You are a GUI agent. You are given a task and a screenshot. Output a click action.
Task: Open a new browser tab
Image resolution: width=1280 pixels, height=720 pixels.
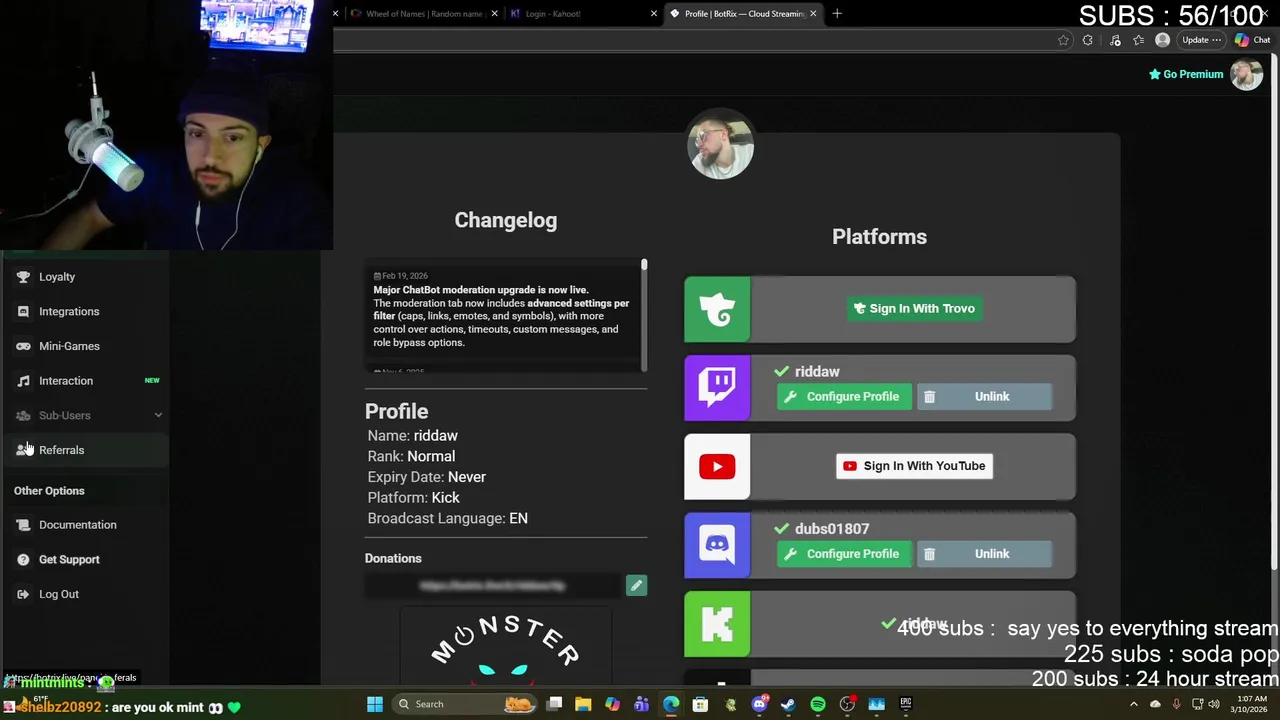click(837, 14)
